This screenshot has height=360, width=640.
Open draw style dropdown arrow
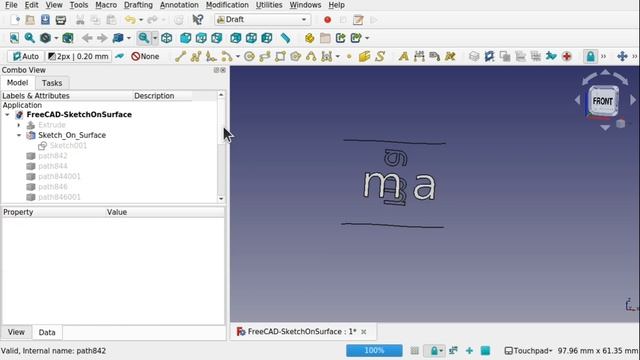(56, 38)
